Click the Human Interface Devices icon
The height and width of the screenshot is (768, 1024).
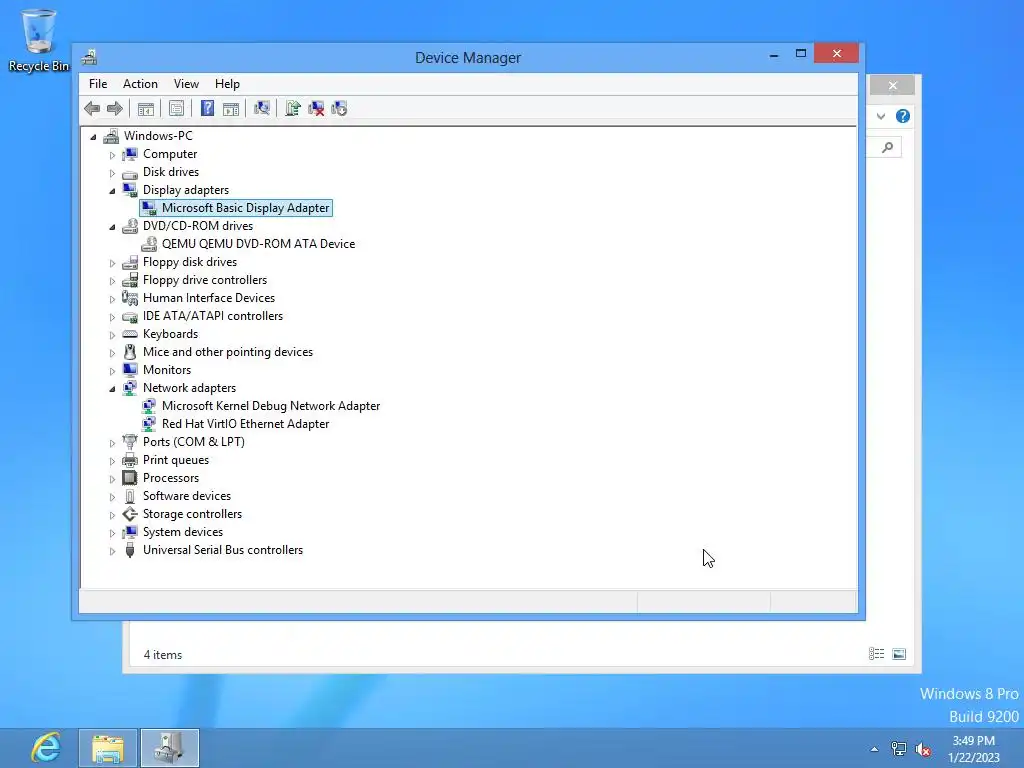click(x=130, y=298)
